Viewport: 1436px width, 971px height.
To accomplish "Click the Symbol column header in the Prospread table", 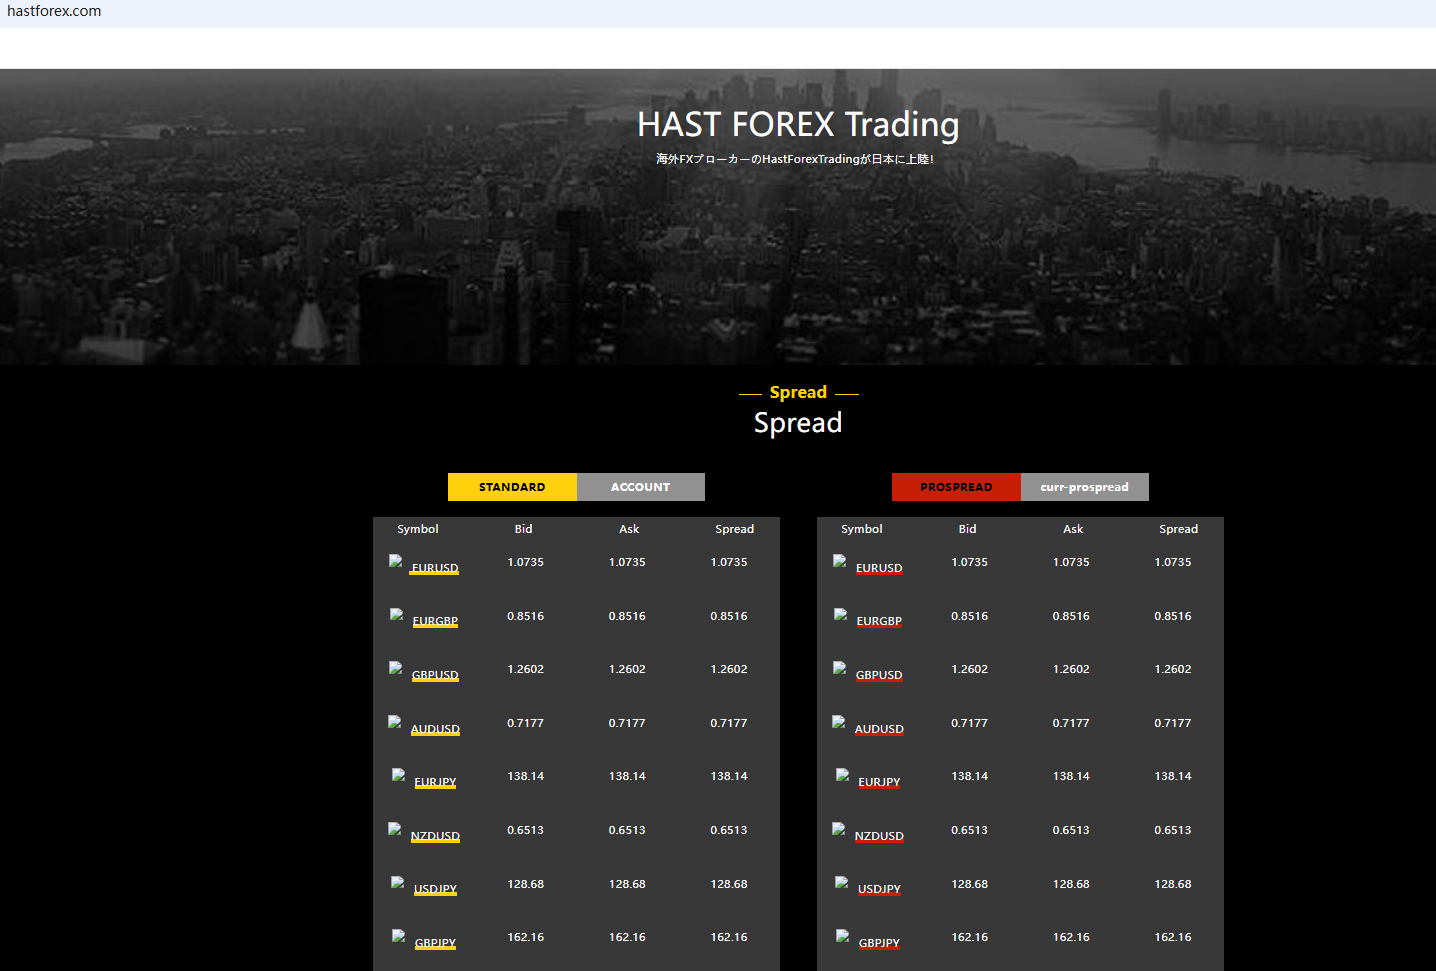I will [862, 529].
